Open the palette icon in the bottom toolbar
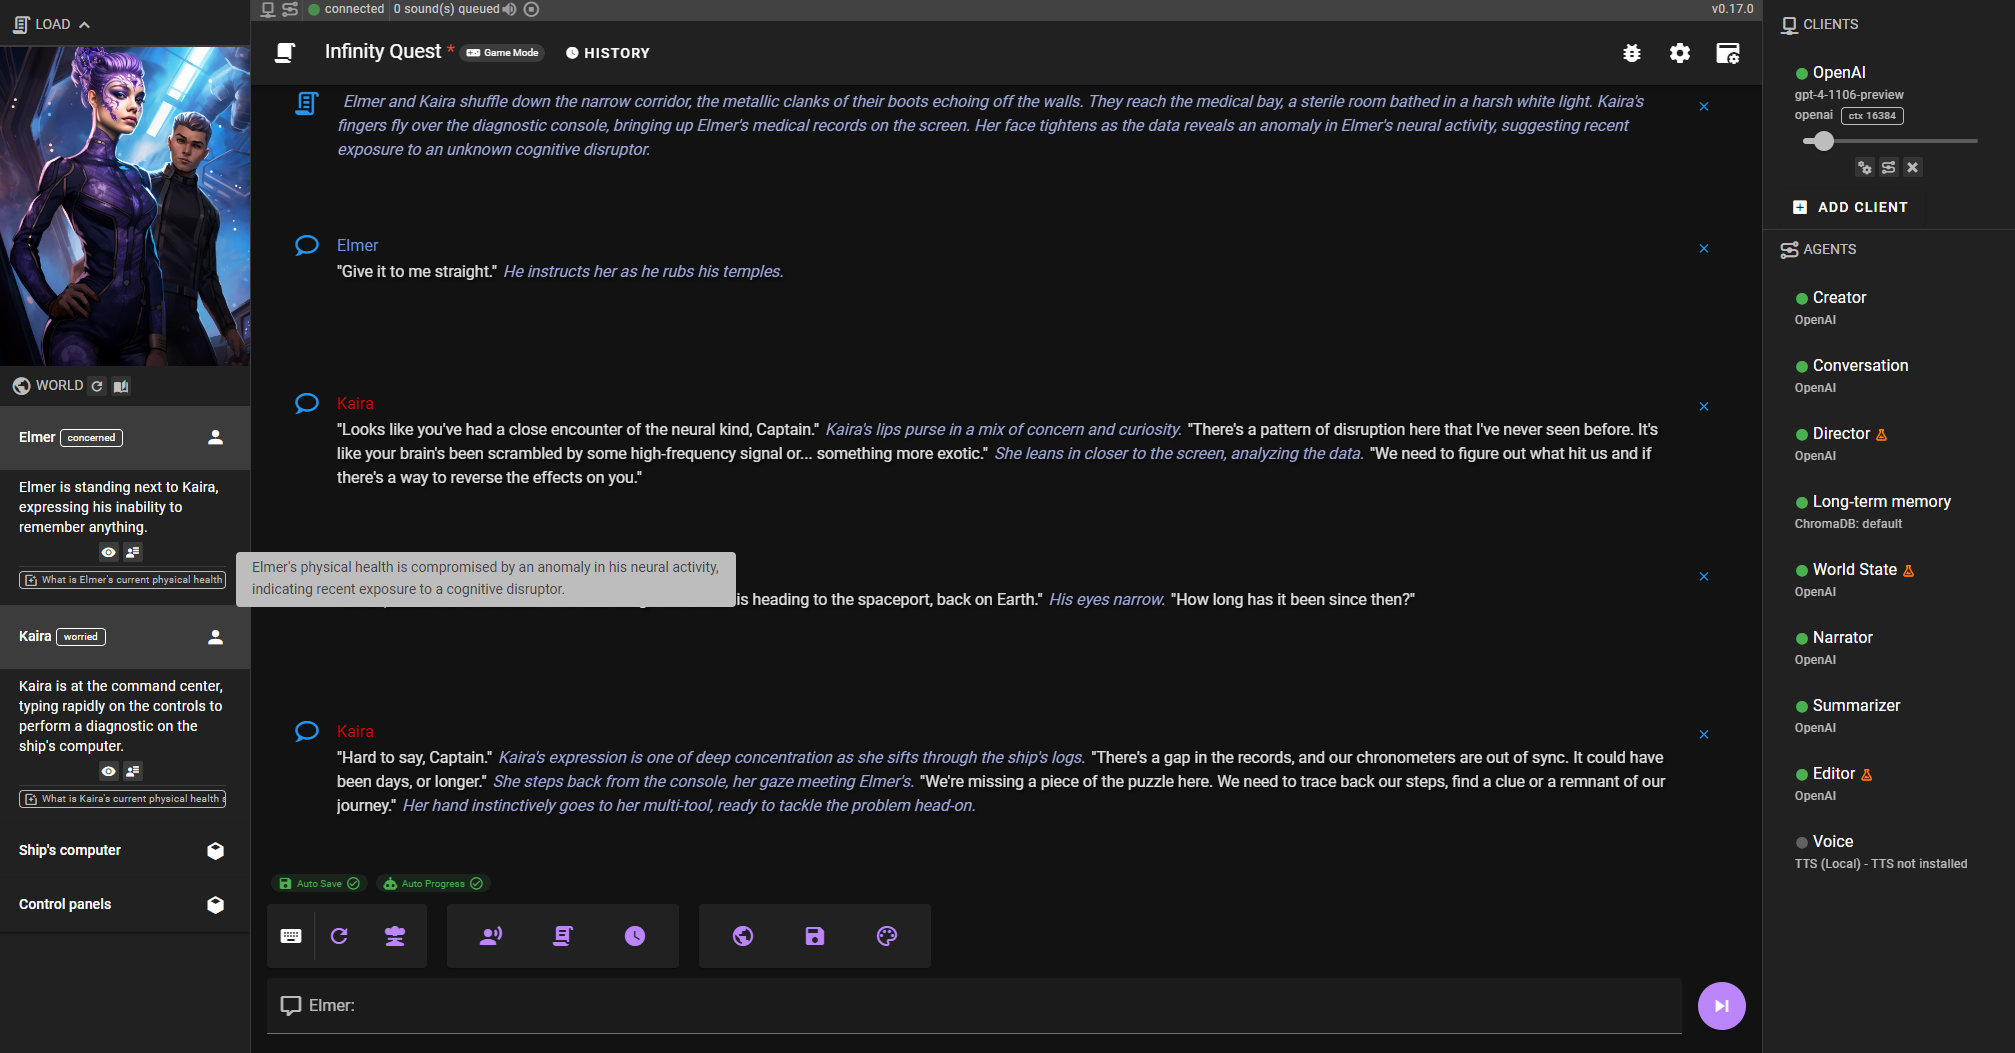 [x=888, y=936]
